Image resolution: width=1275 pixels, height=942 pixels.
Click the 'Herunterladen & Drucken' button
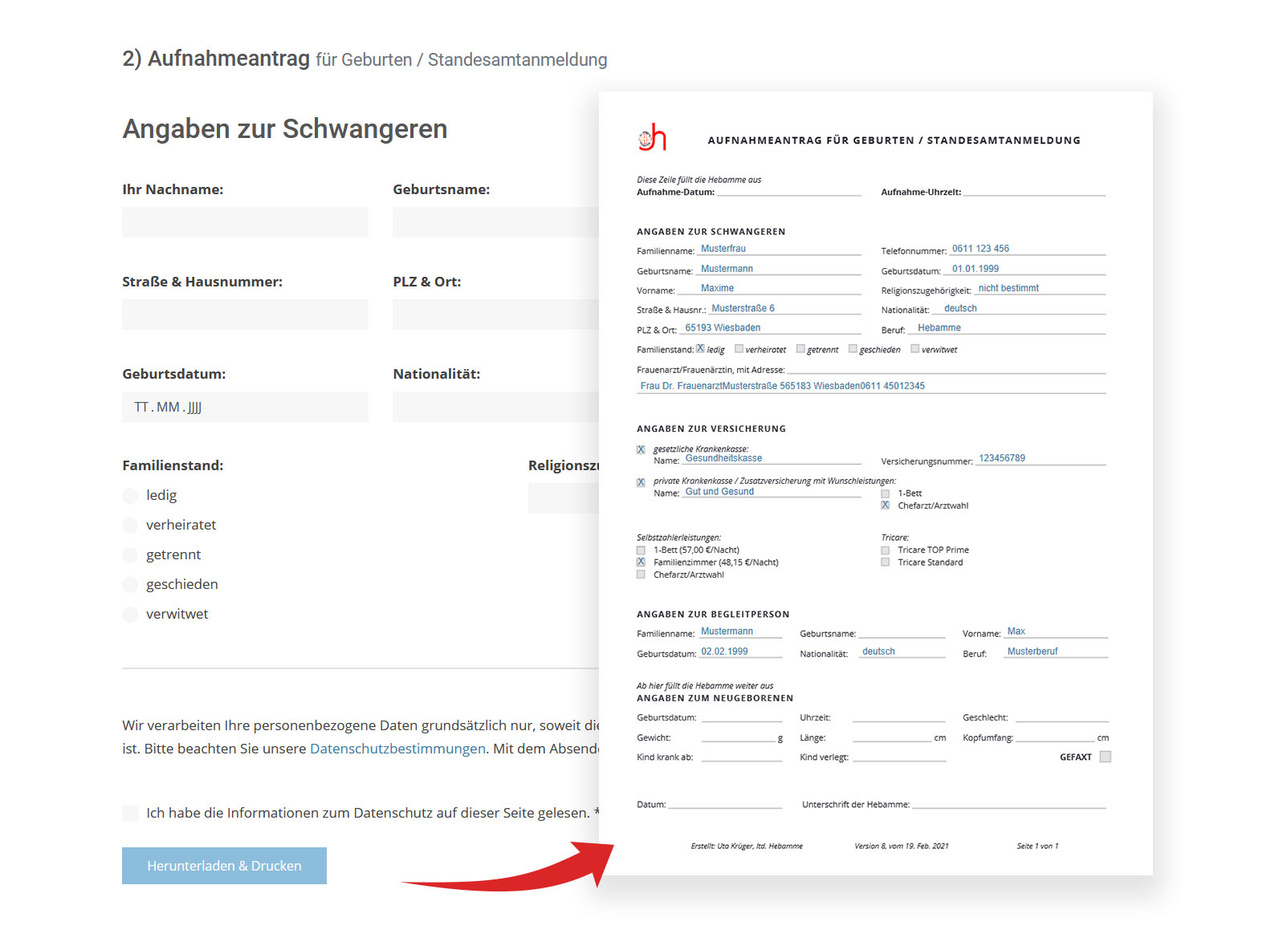(224, 866)
